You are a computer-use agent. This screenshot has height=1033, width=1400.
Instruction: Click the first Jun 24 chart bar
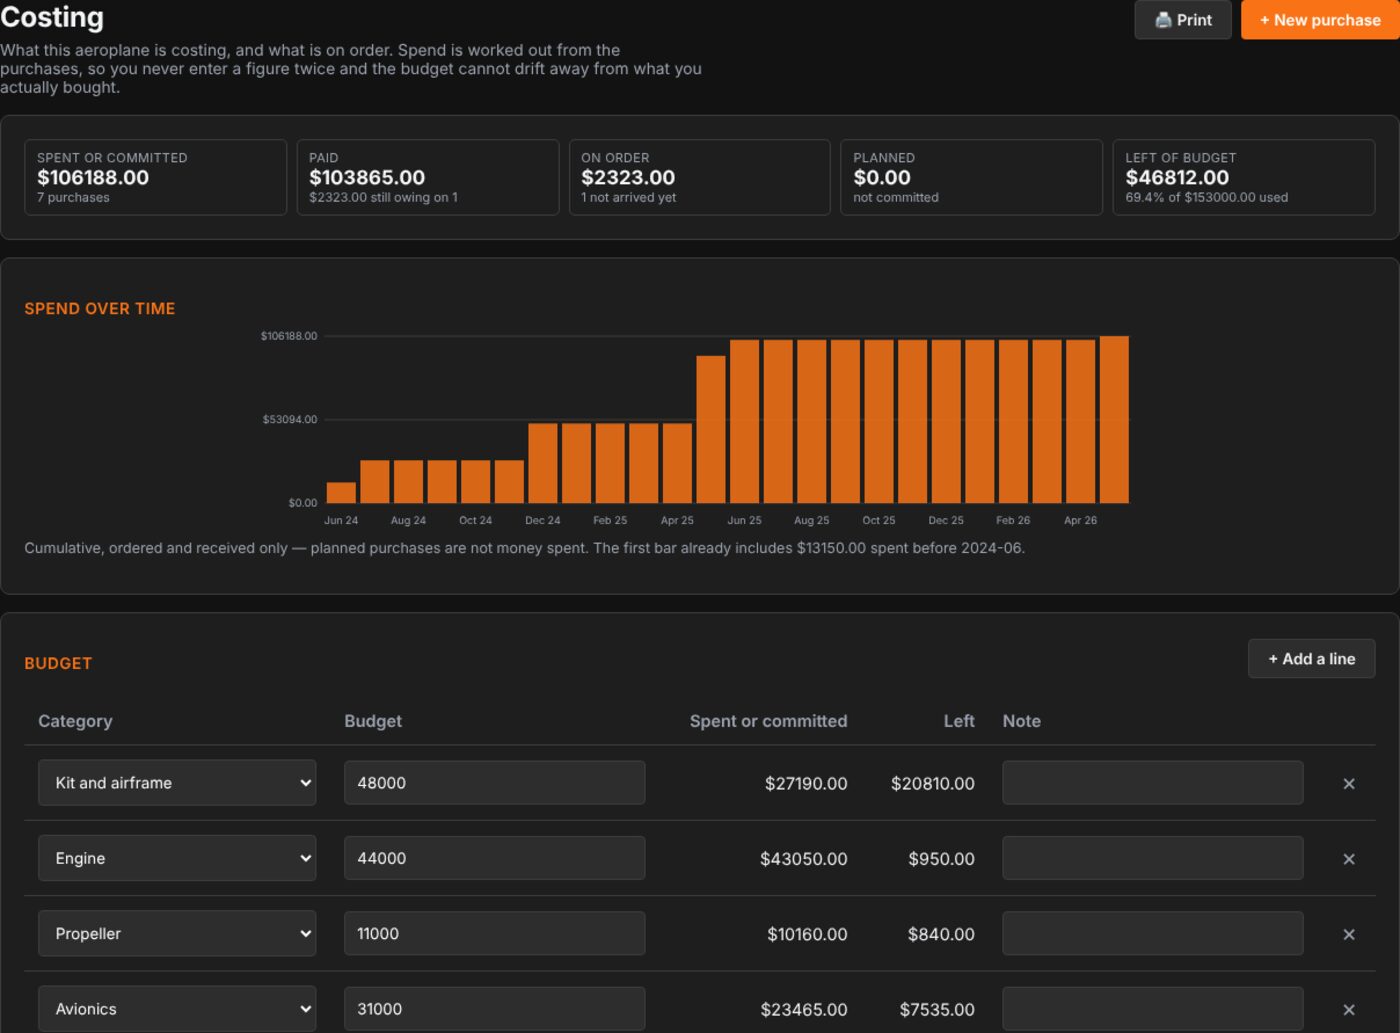click(341, 492)
